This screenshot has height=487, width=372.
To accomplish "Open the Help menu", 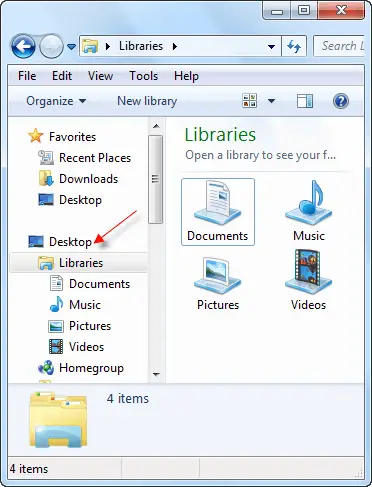I will [186, 76].
